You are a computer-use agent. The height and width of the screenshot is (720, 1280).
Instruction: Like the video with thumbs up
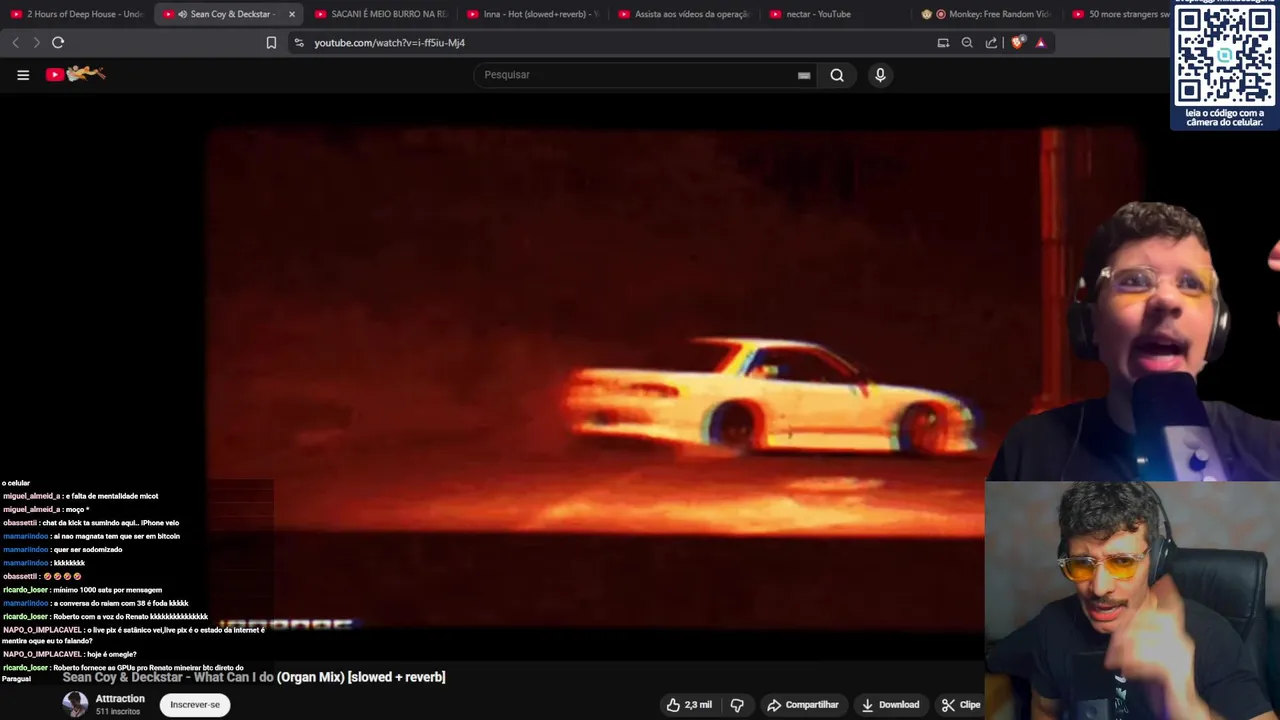pos(690,705)
